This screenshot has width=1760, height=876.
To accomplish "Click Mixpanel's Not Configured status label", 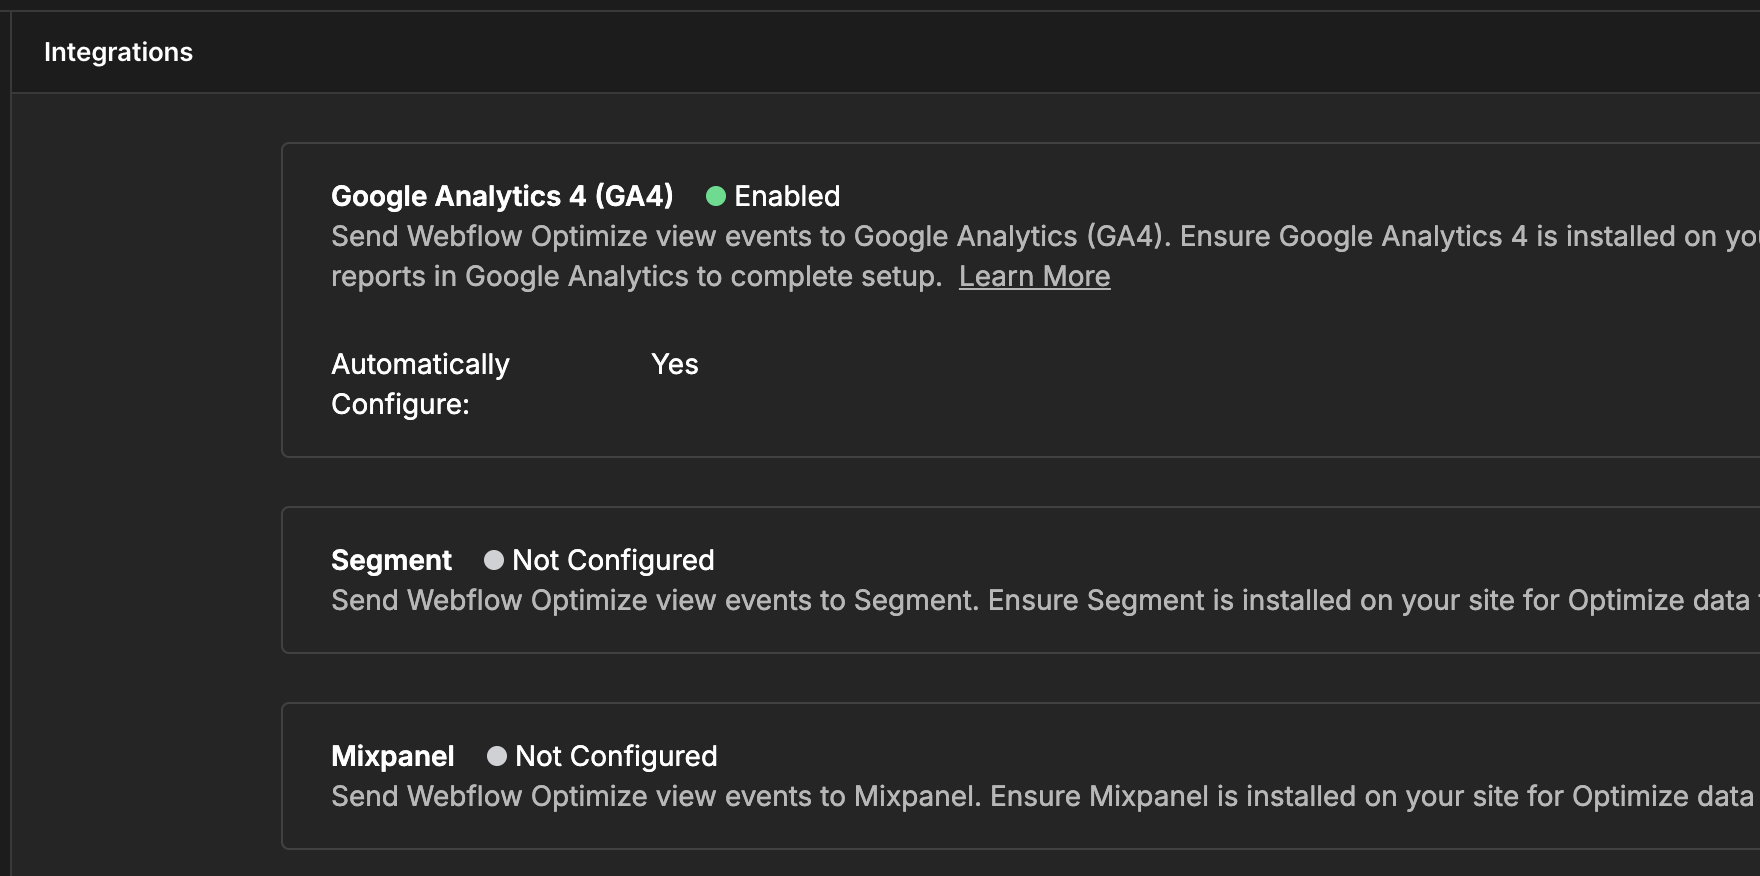I will 616,756.
